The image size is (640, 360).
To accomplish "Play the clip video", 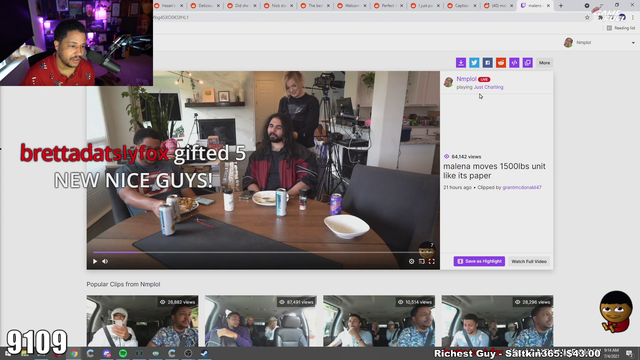I will coord(95,261).
